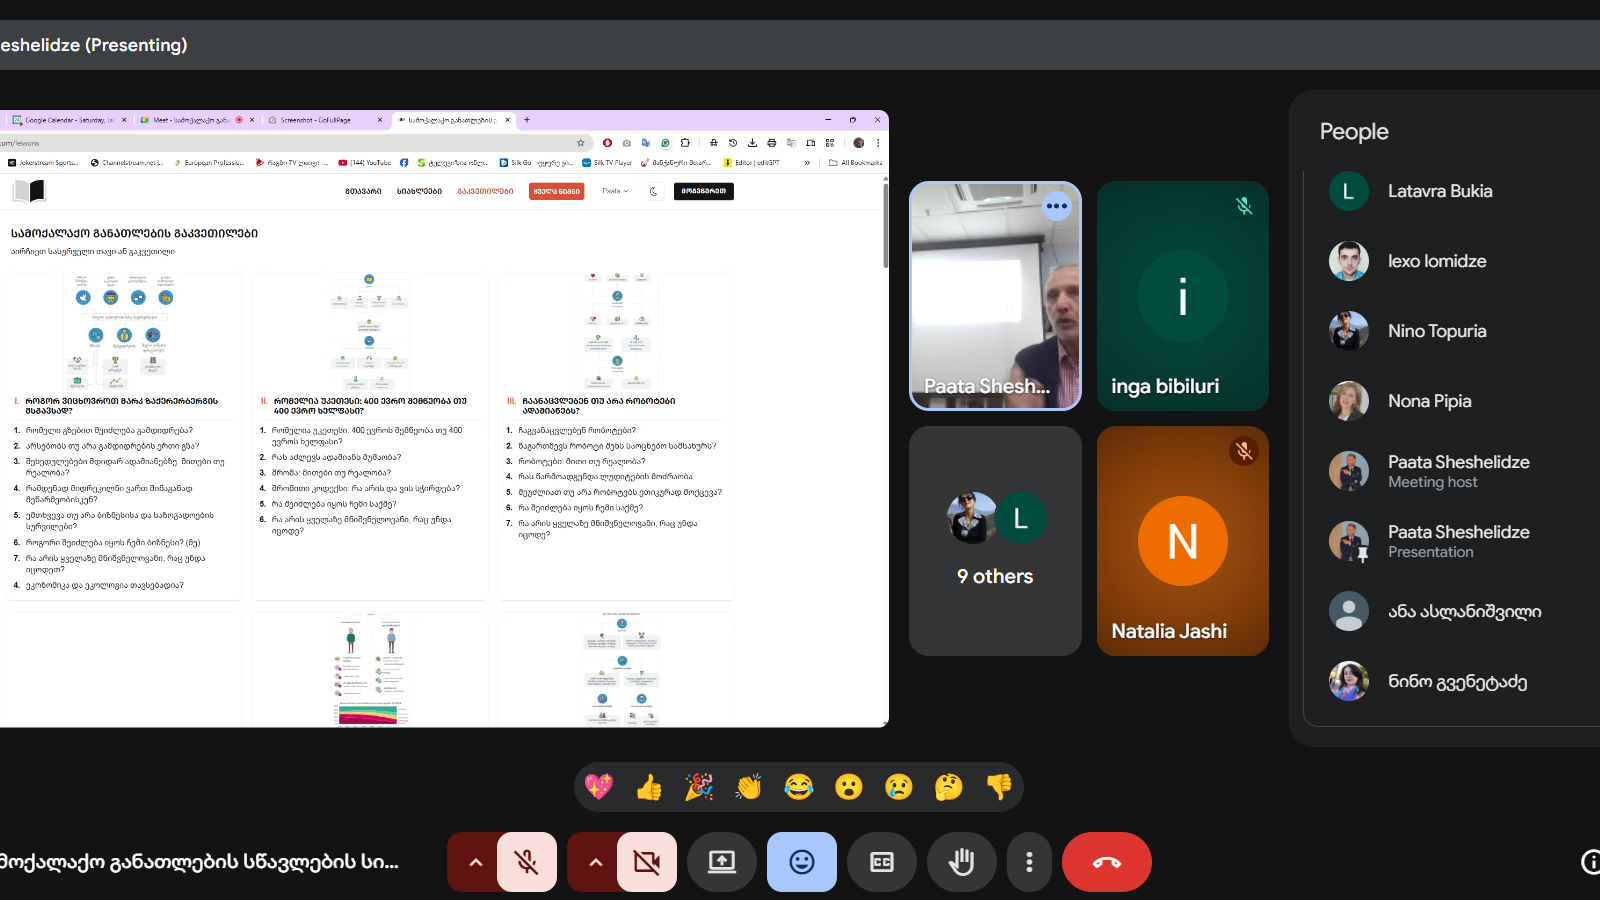Send sparkling heart reaction

(599, 787)
